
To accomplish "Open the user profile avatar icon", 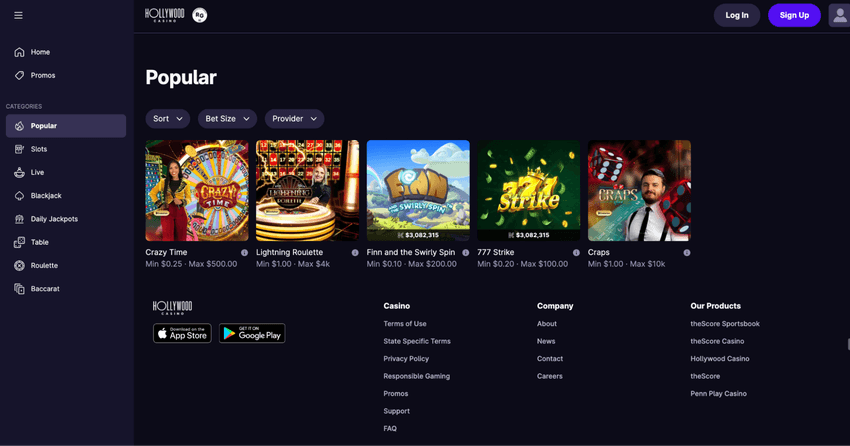I will [x=839, y=15].
